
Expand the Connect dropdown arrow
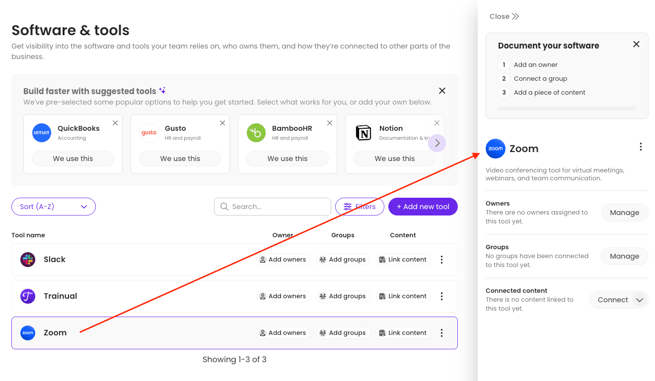(x=639, y=300)
